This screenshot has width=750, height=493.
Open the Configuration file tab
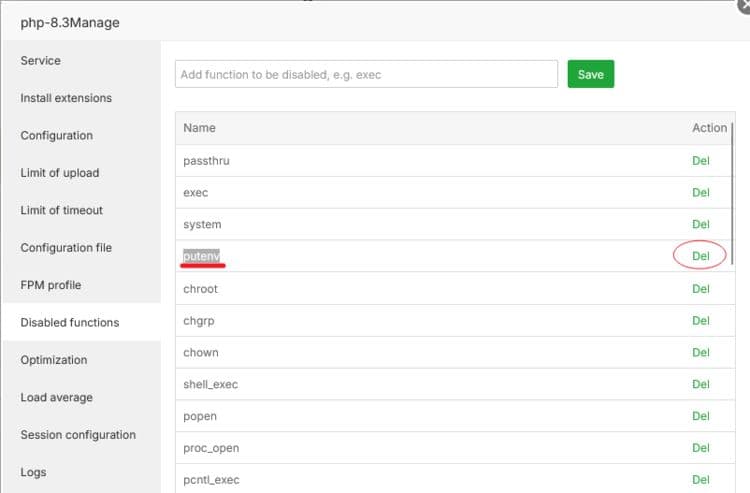(66, 248)
